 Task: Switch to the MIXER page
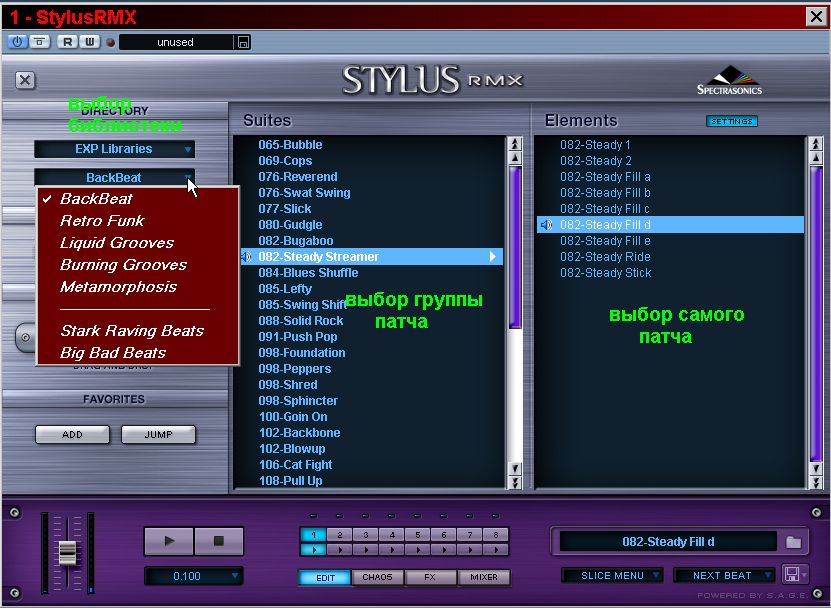(x=483, y=577)
